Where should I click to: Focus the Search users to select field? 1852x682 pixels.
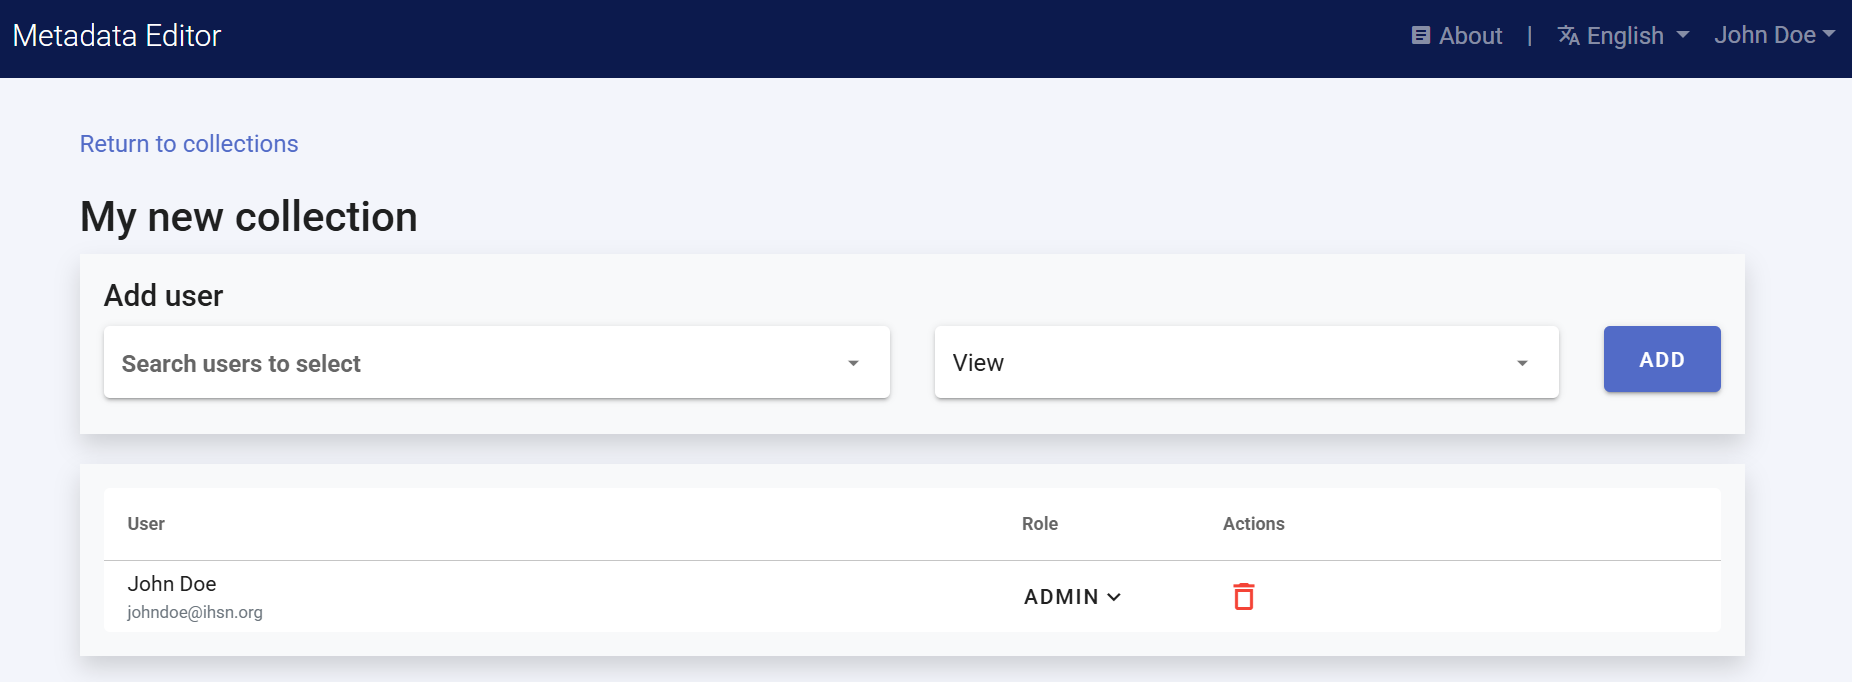[470, 363]
